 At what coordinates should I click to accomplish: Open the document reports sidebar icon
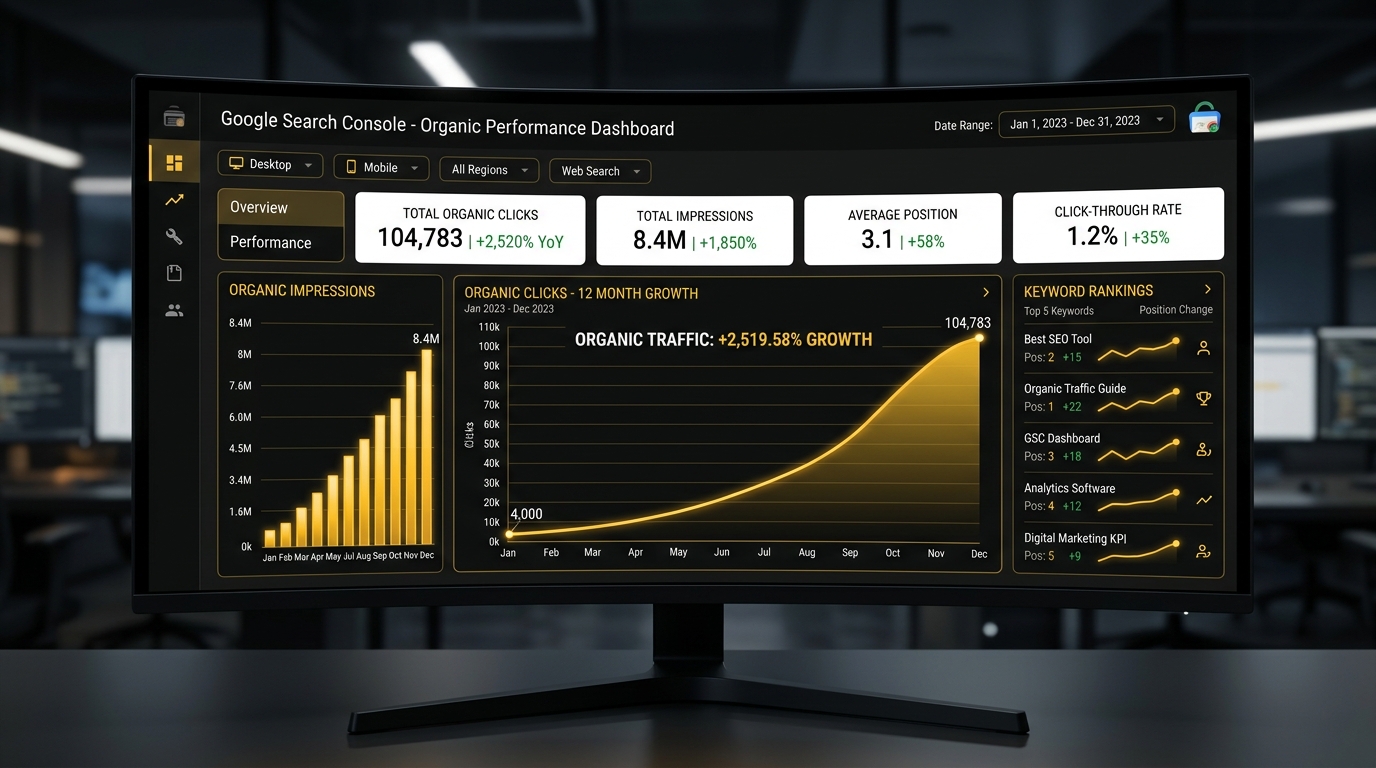pyautogui.click(x=174, y=273)
